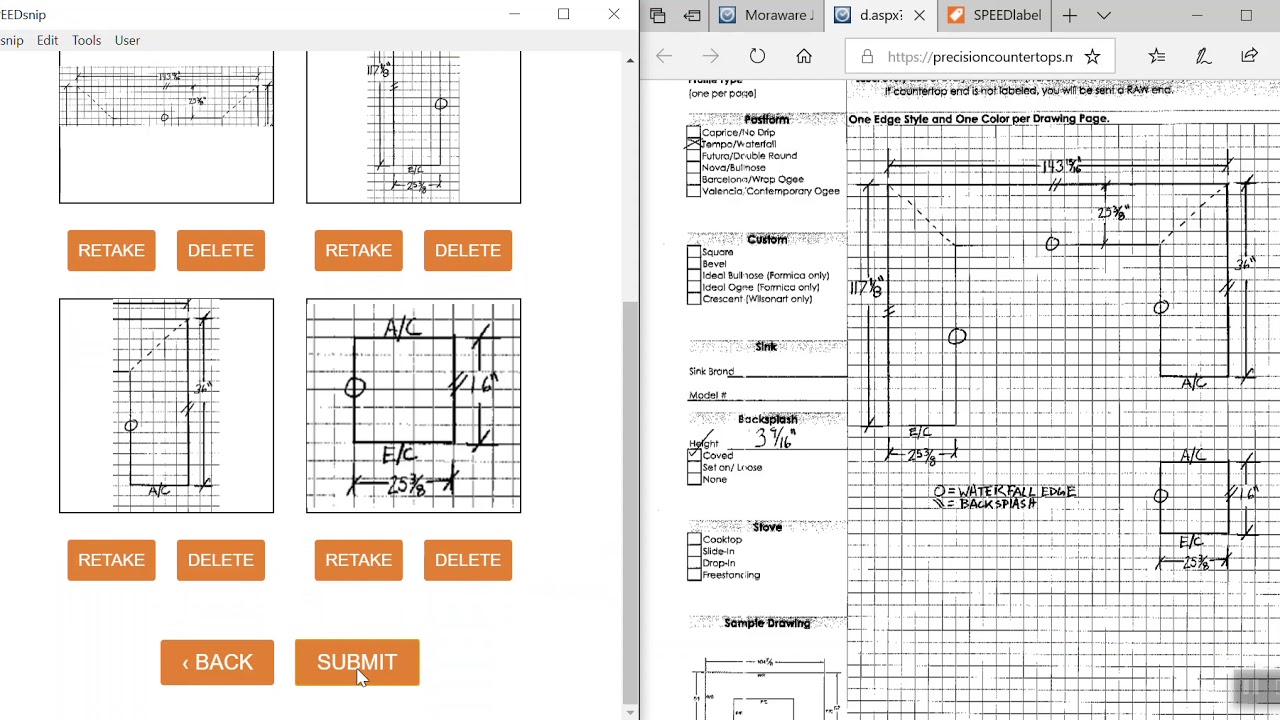Viewport: 1280px width, 720px height.
Task: Open the snip thumbnail showing 117 7/8 dimension
Action: pos(413,128)
